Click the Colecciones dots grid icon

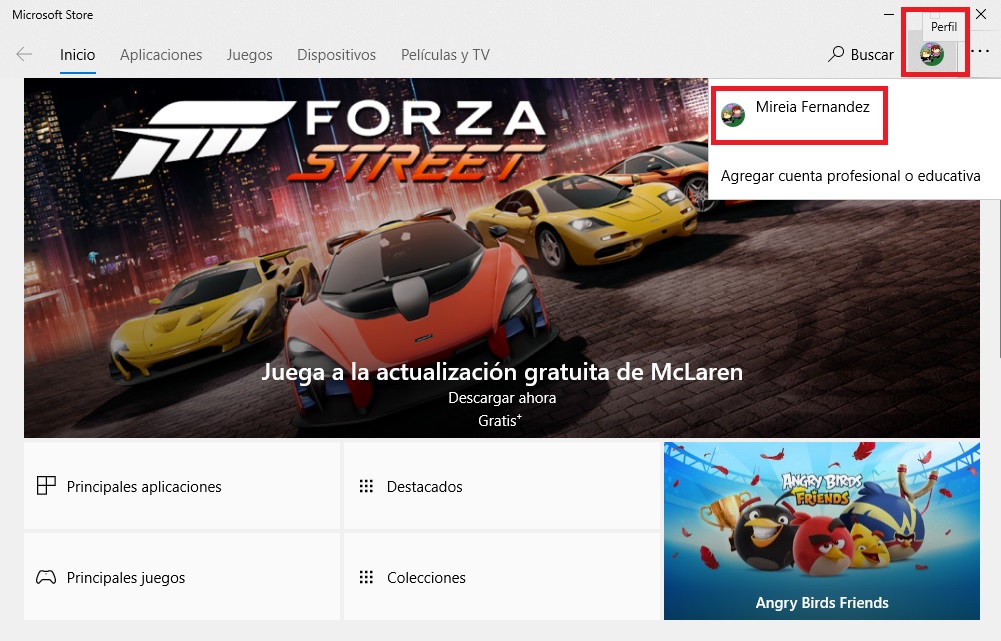click(x=366, y=578)
